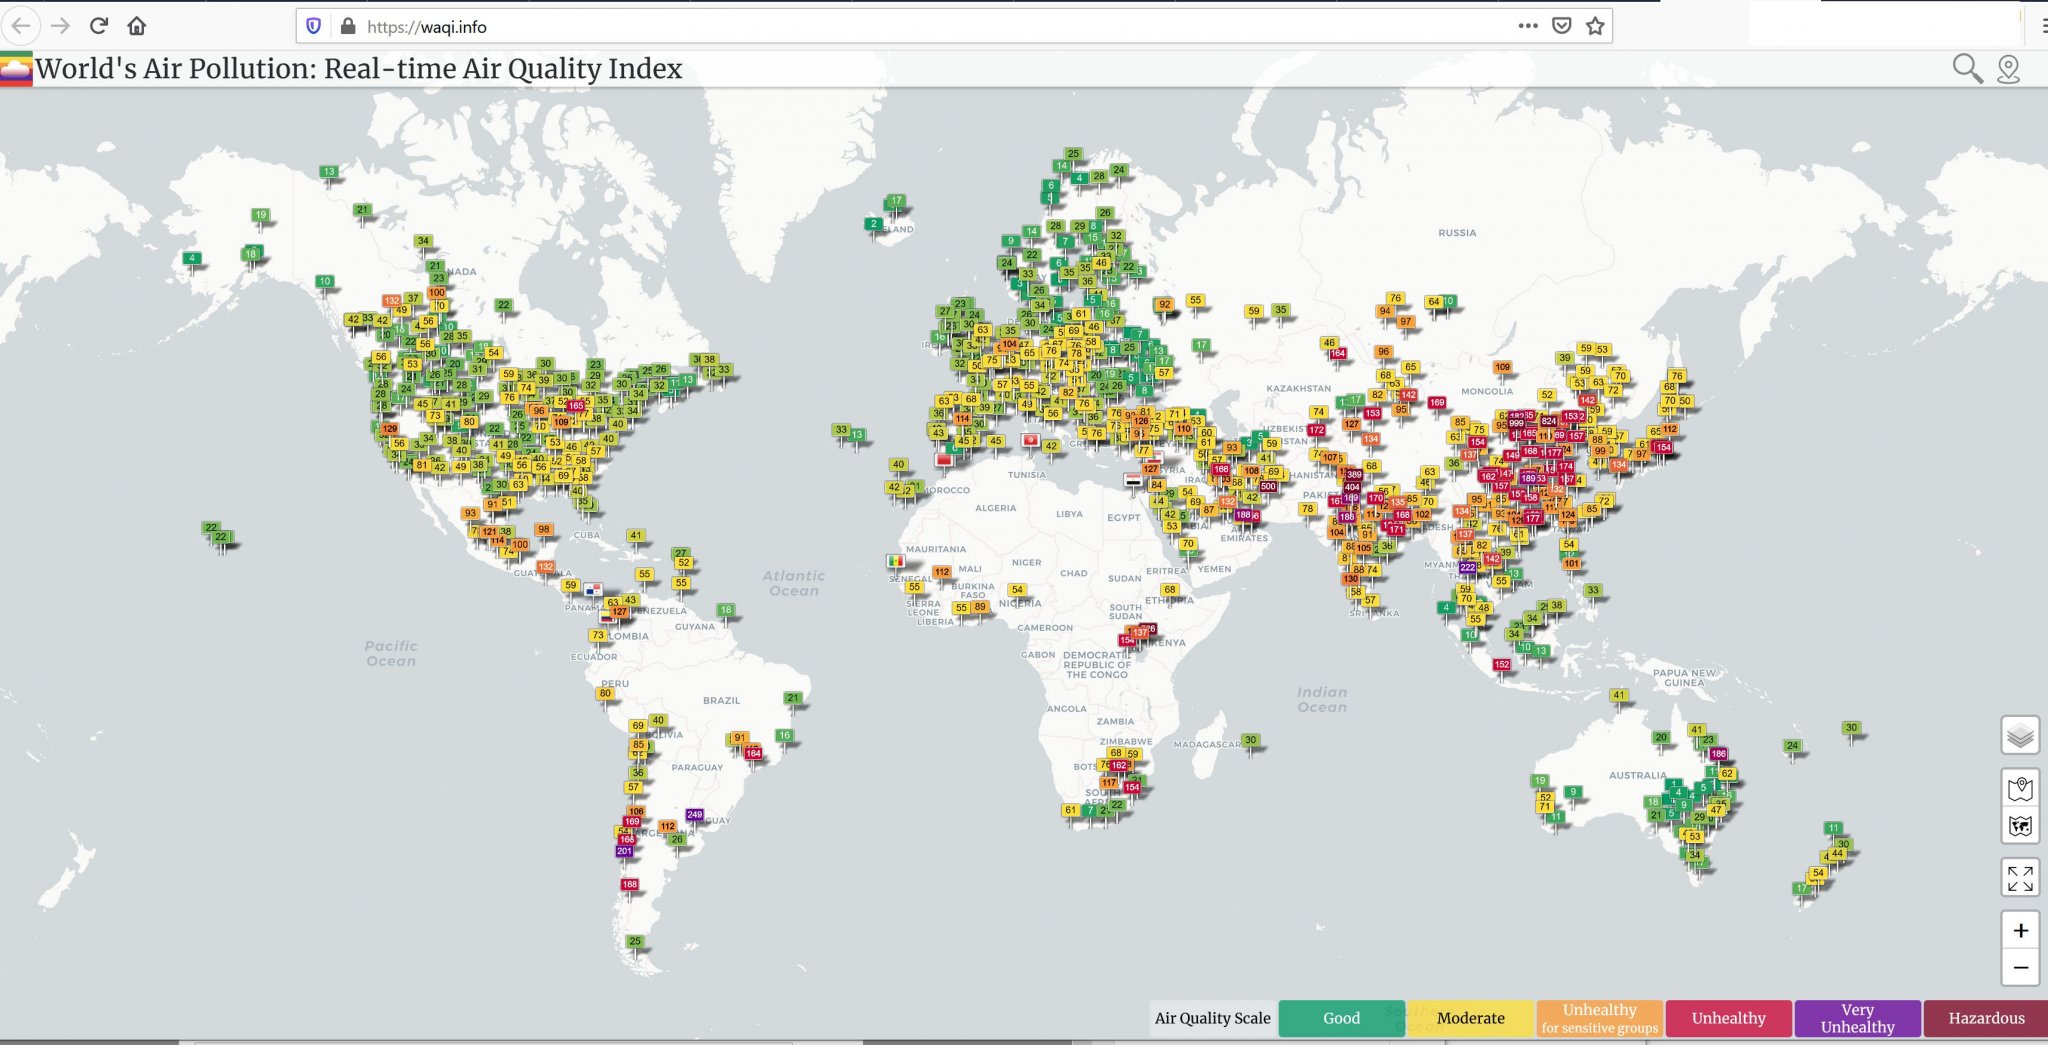Click the map pin locate button
The width and height of the screenshot is (2048, 1045).
point(2020,788)
